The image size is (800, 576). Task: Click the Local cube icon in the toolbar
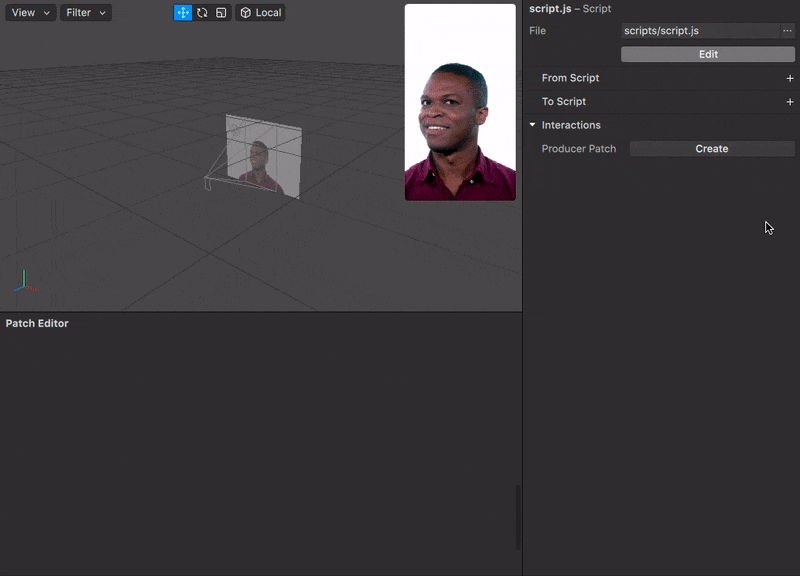coord(246,12)
